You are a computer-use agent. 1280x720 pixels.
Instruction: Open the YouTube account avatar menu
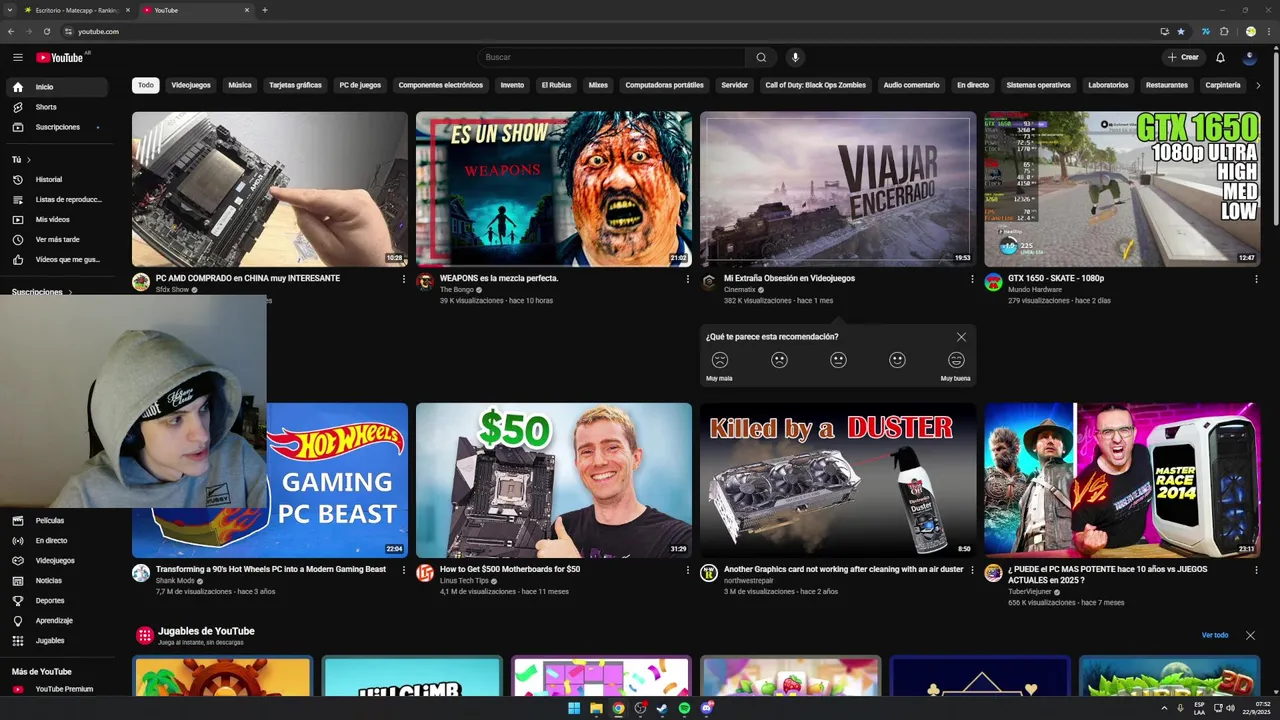point(1249,57)
